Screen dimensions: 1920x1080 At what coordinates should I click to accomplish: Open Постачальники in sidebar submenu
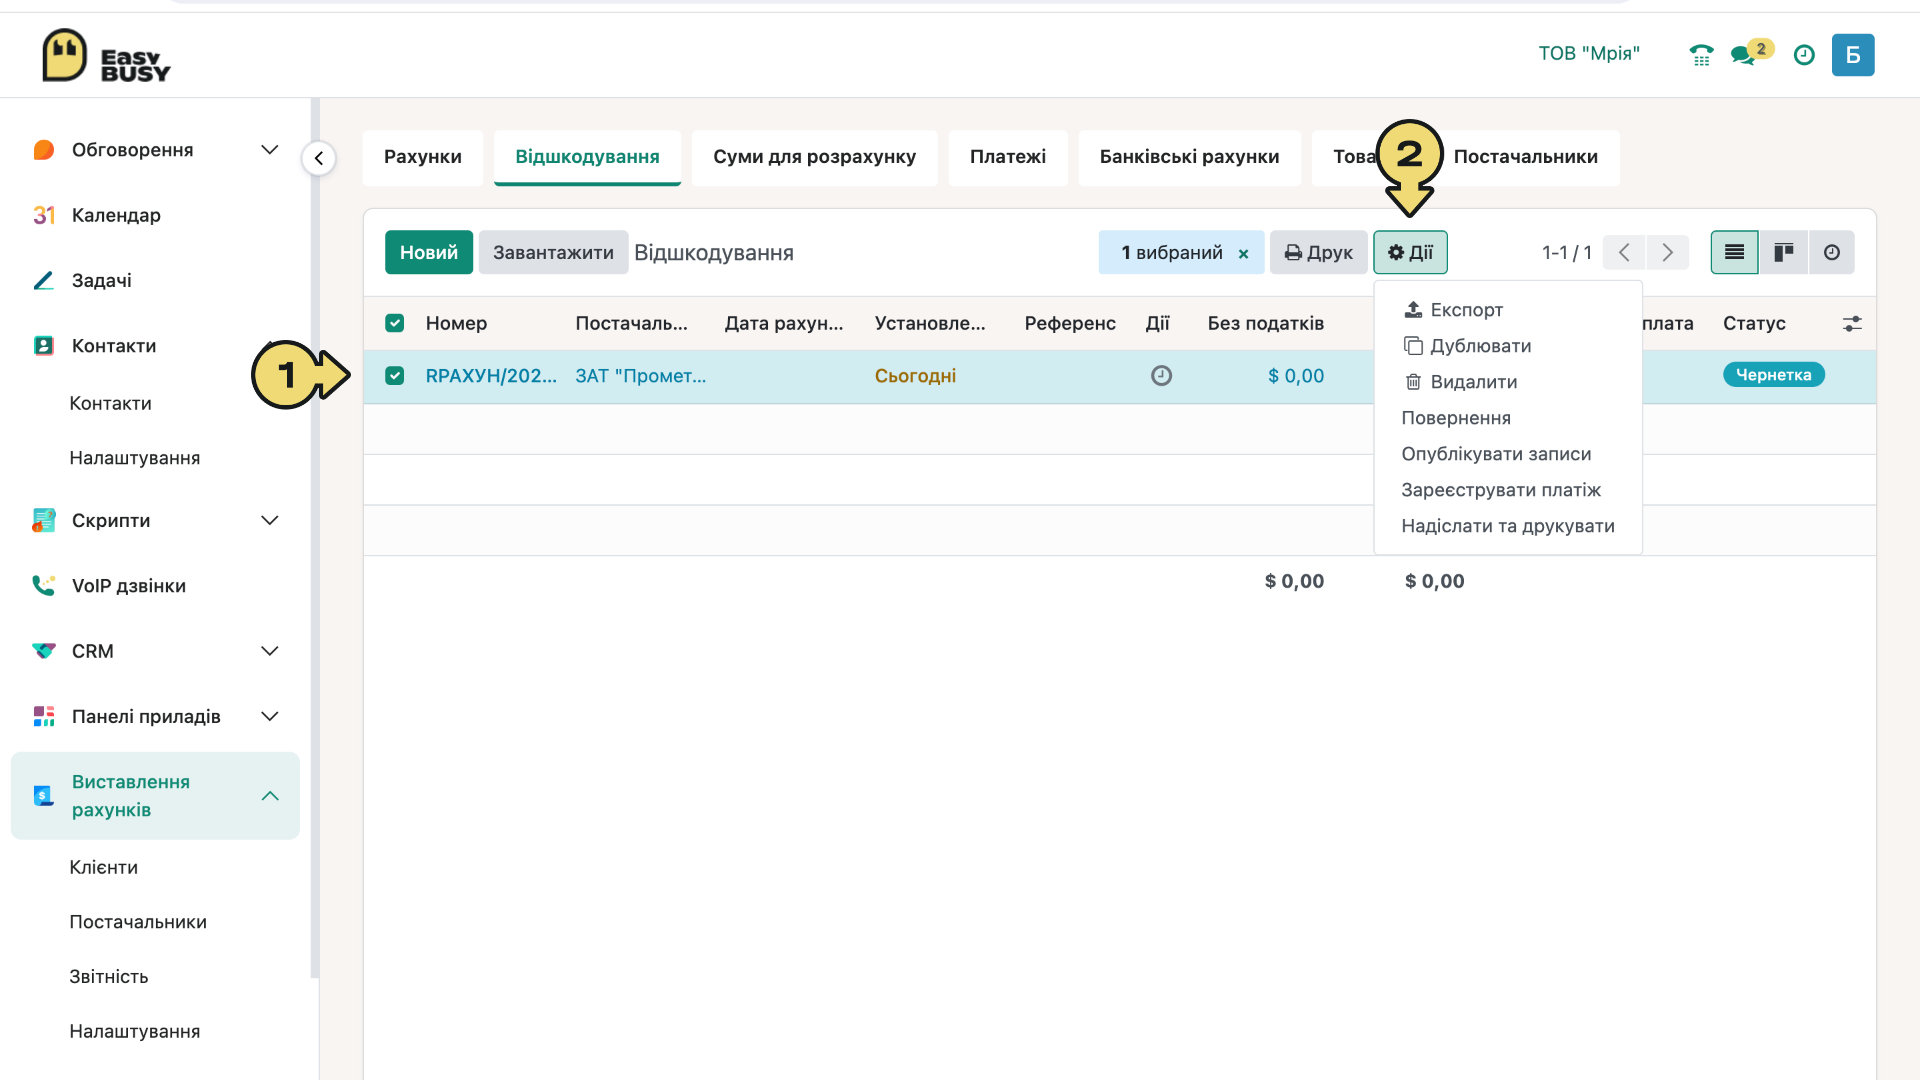pyautogui.click(x=138, y=922)
